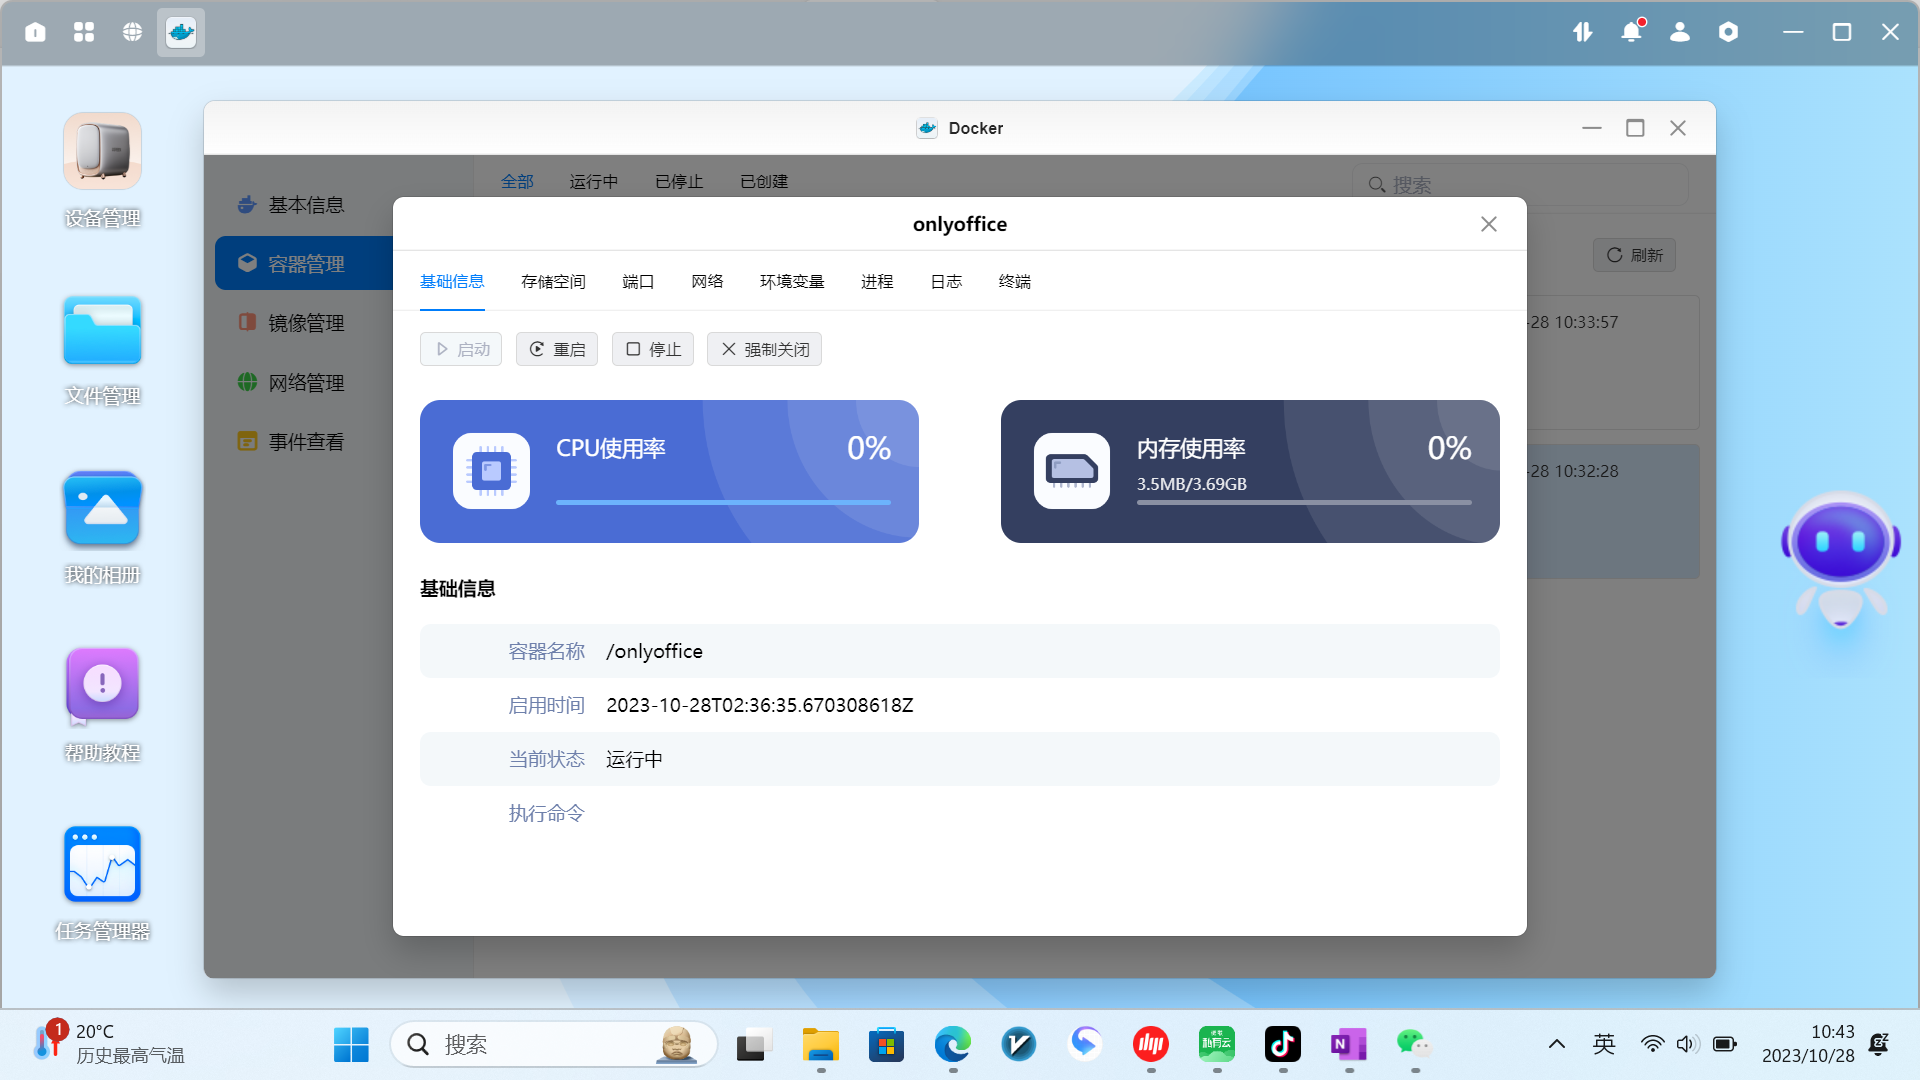Click the 重启 restart button
Image resolution: width=1920 pixels, height=1080 pixels.
pyautogui.click(x=557, y=349)
